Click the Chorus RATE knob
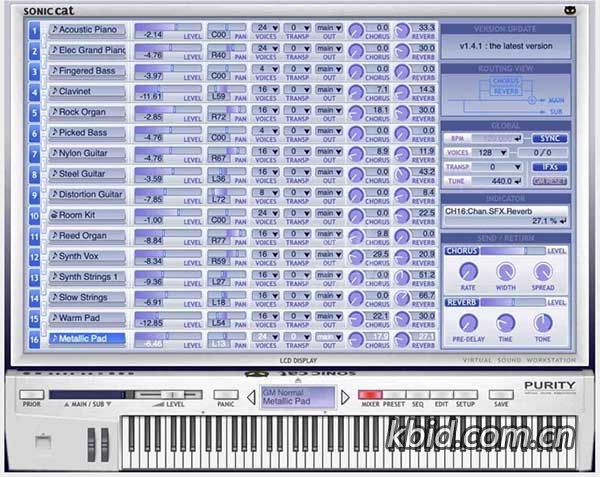 click(x=468, y=272)
